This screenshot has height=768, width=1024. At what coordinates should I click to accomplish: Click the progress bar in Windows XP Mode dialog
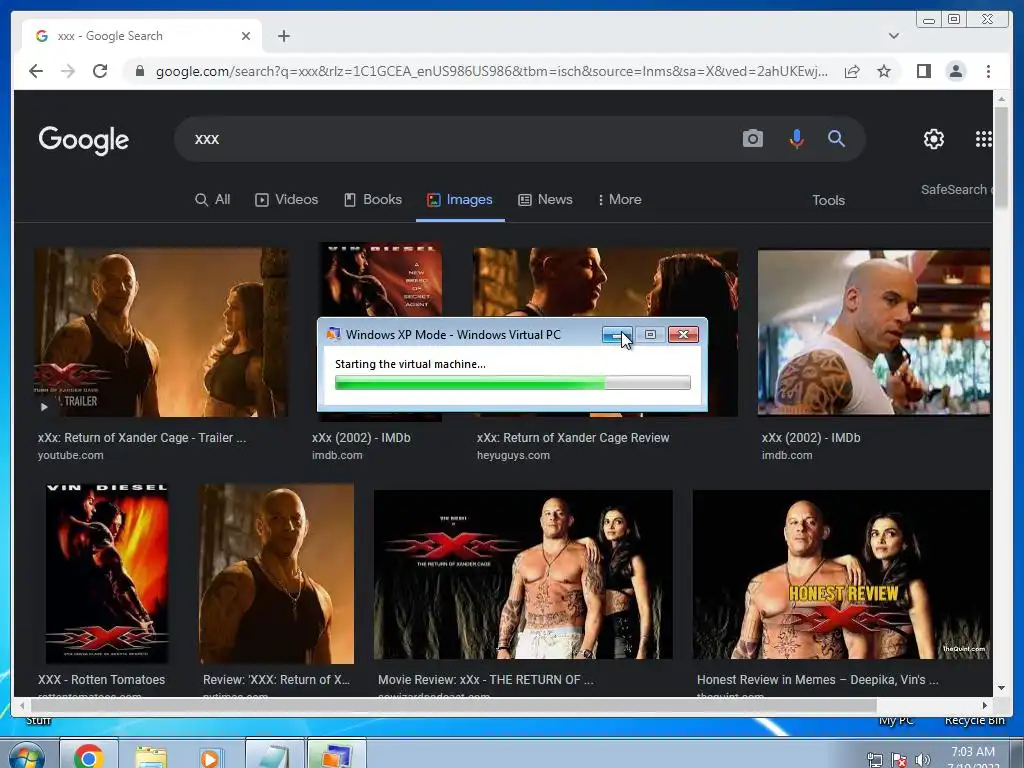pos(513,383)
